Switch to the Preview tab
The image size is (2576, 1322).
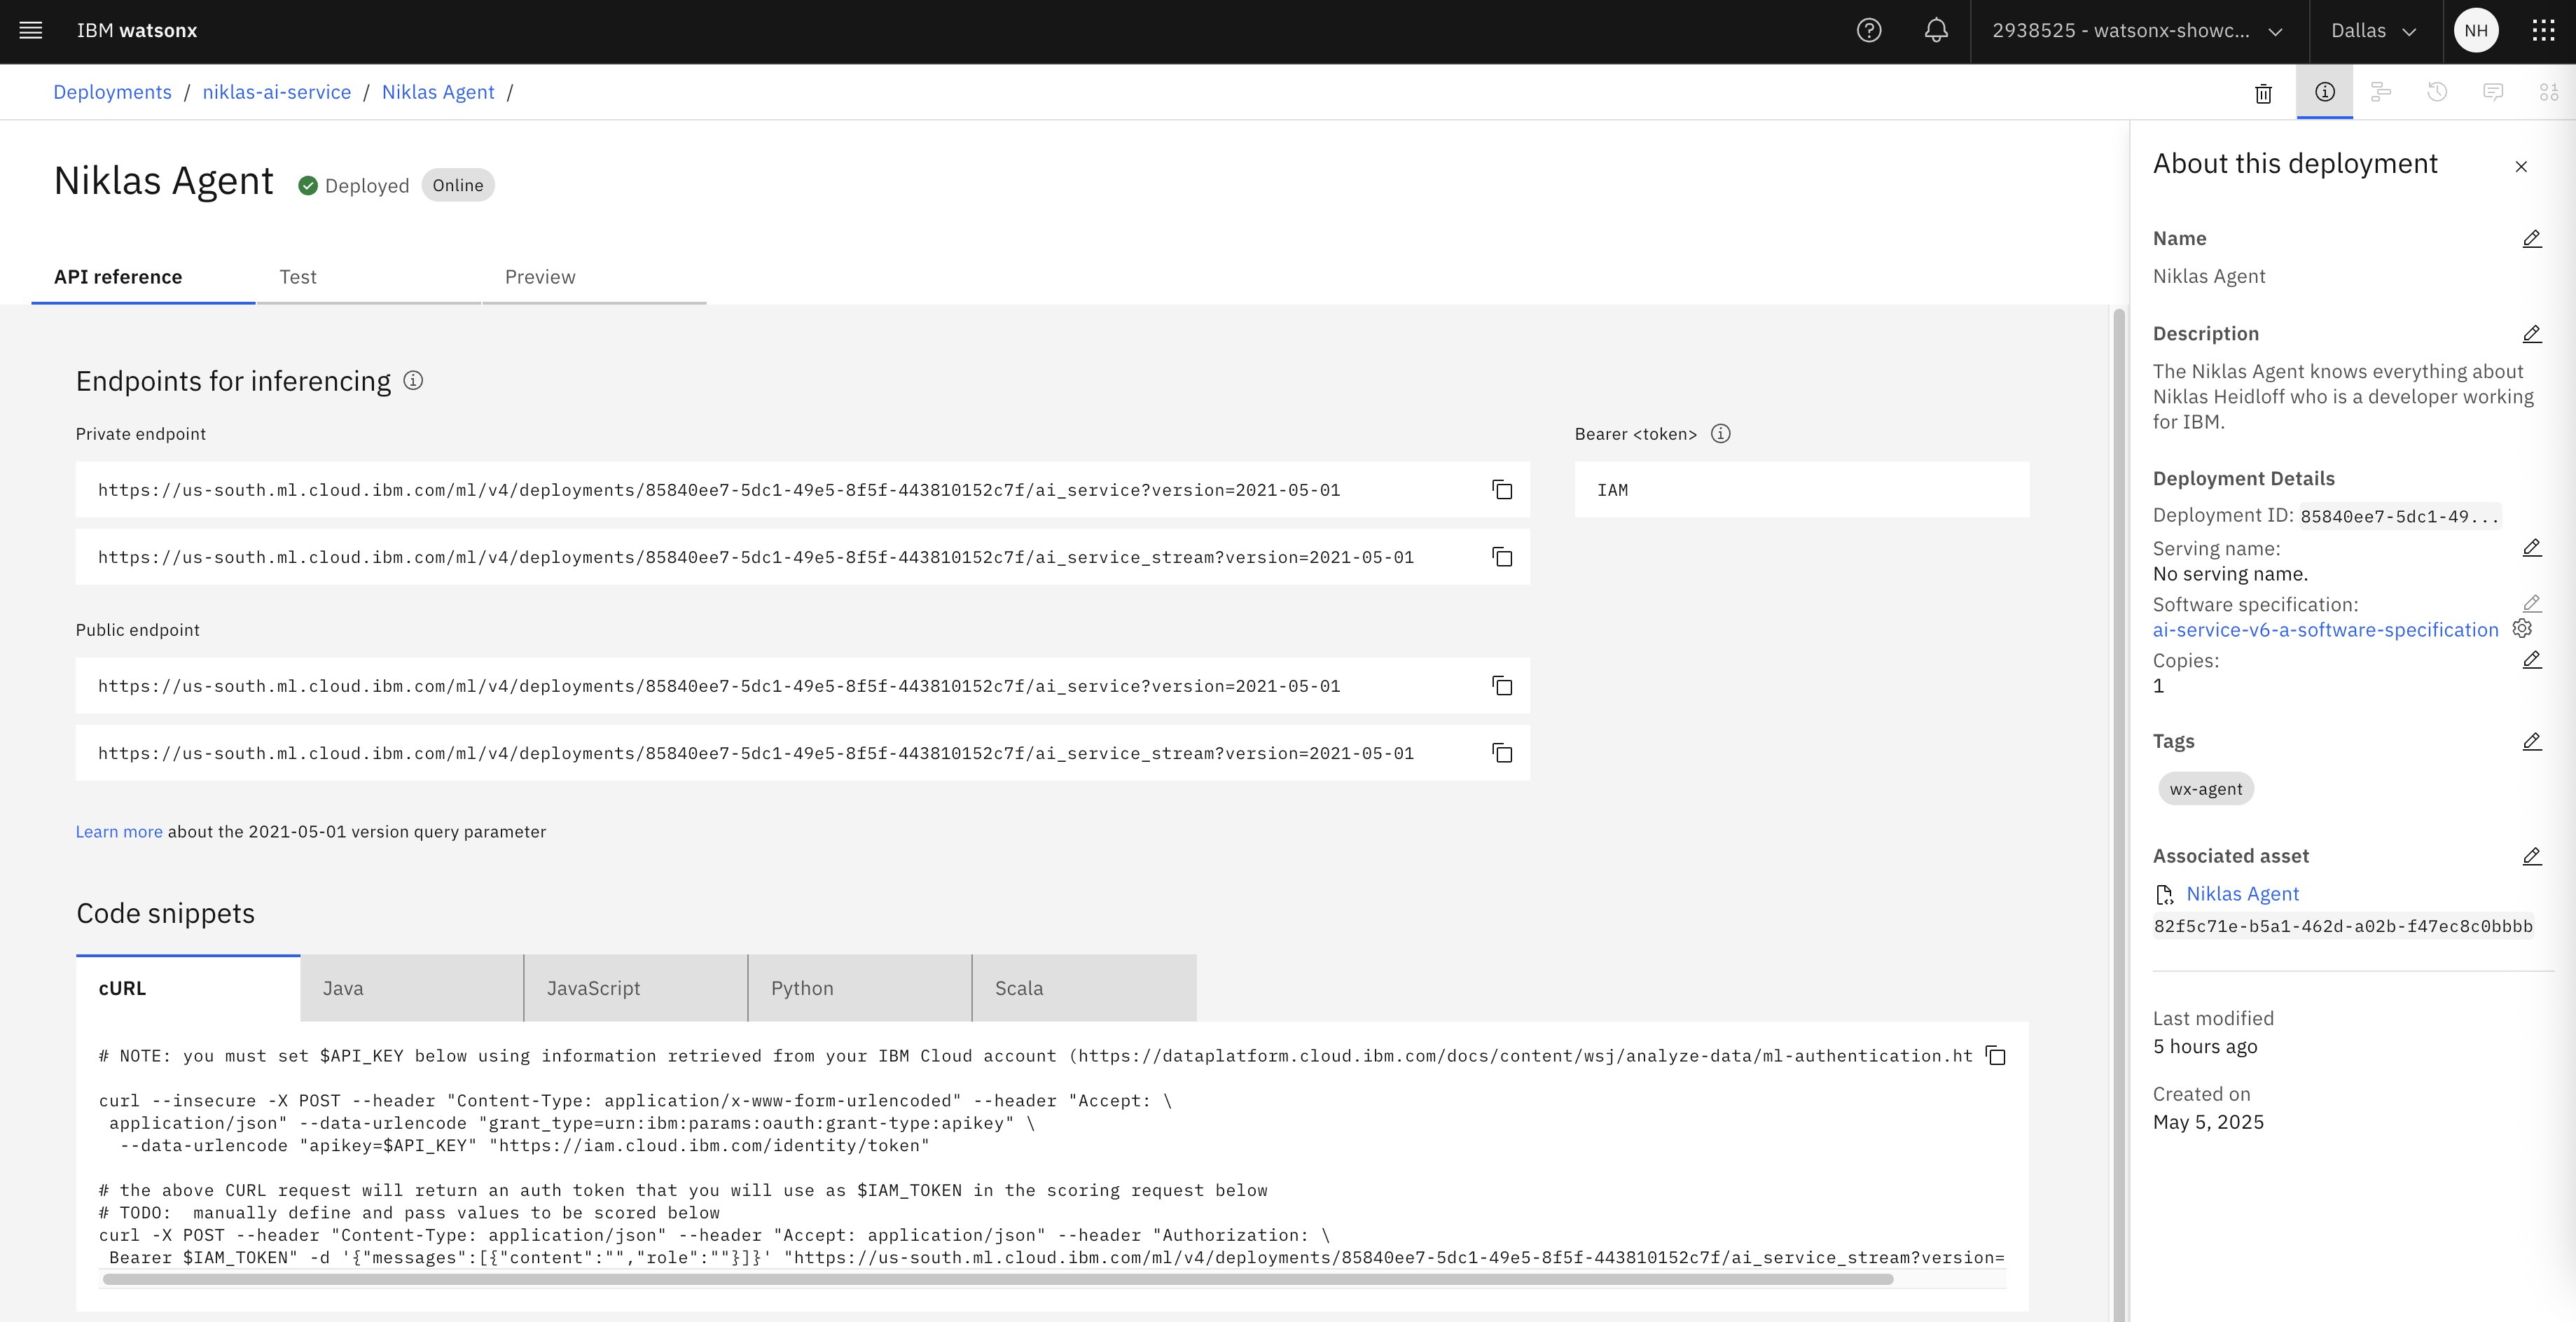pos(594,278)
